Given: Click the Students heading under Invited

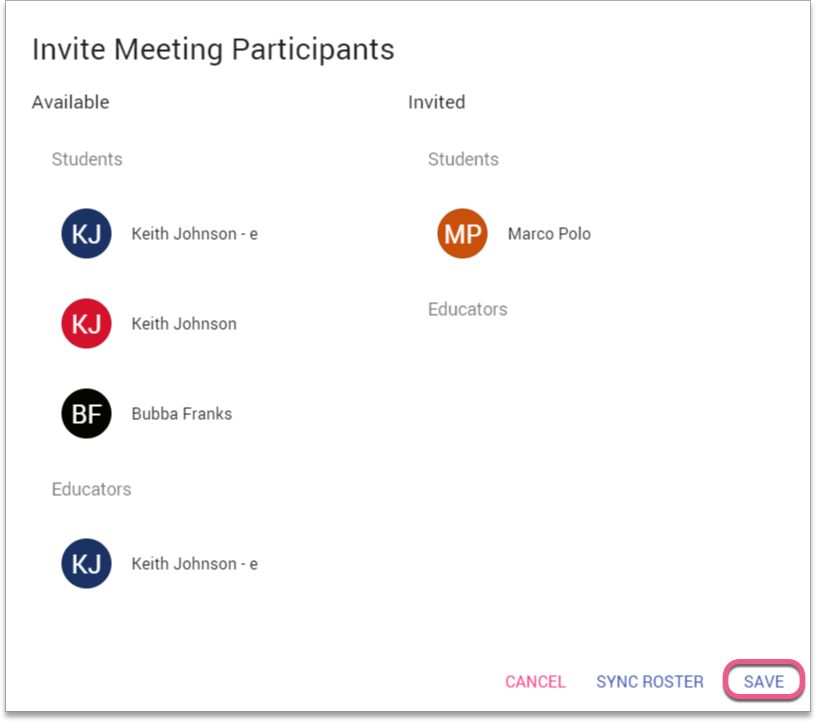Looking at the screenshot, I should coord(463,159).
